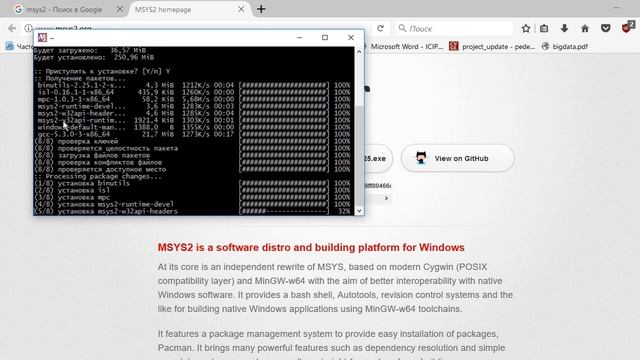Open the first bookmark folder on bookmarks bar
This screenshot has width=640, height=360.
click(x=19, y=47)
